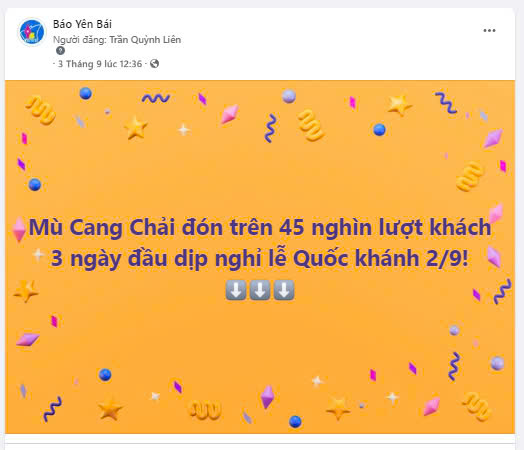Click the blue ball at the post's top-left

pyautogui.click(x=86, y=93)
